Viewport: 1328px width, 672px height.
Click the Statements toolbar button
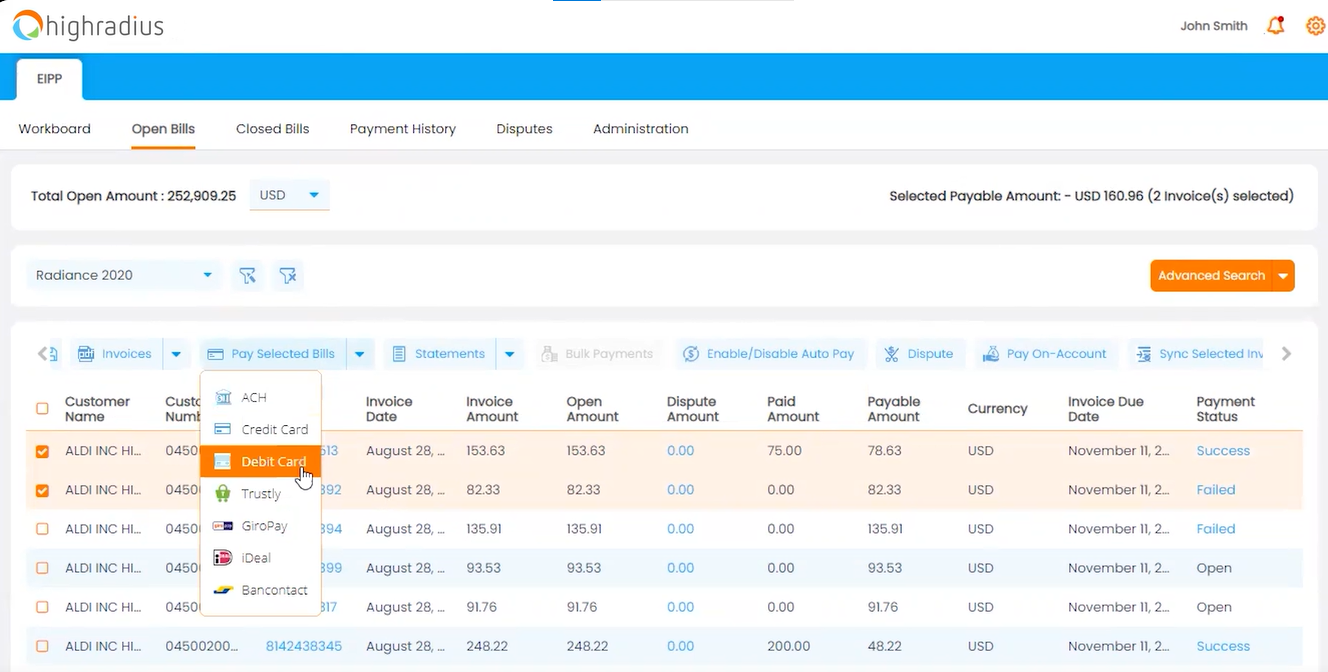point(439,354)
